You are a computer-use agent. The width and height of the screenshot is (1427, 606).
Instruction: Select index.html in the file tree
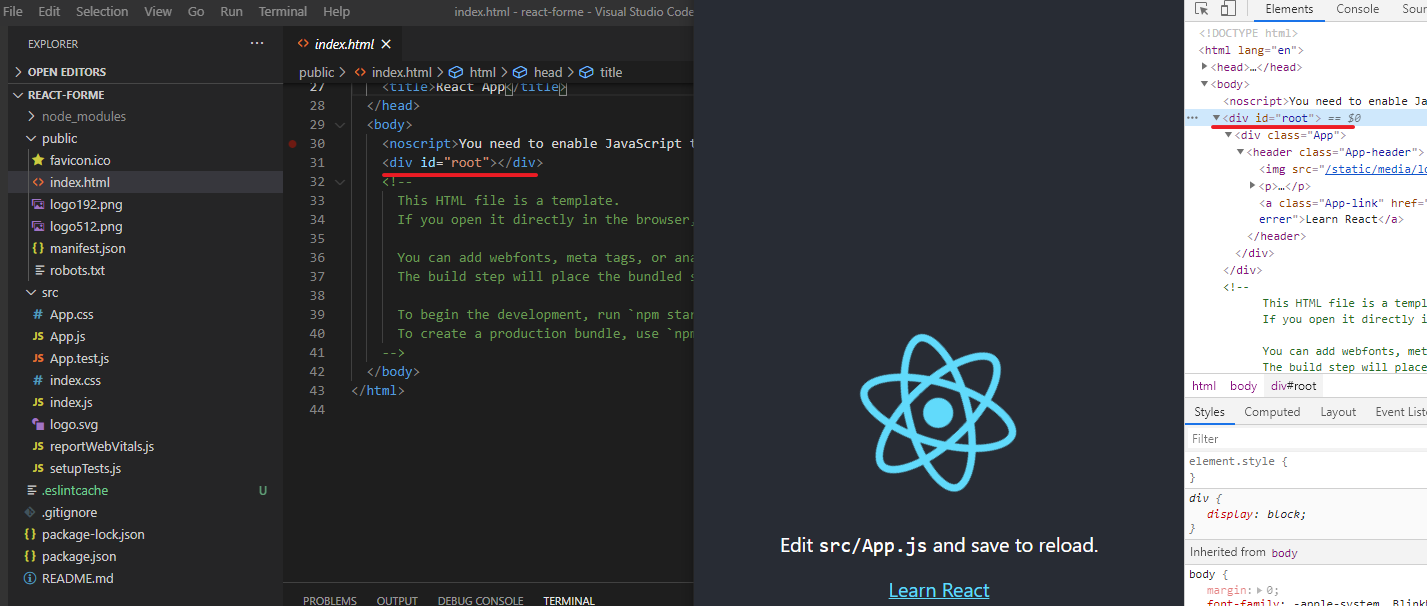80,182
